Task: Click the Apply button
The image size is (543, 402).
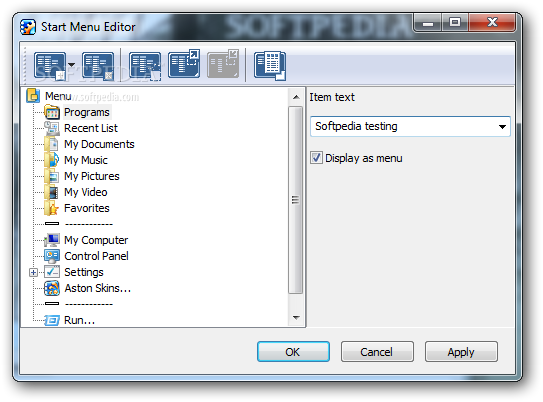Action: (x=461, y=352)
